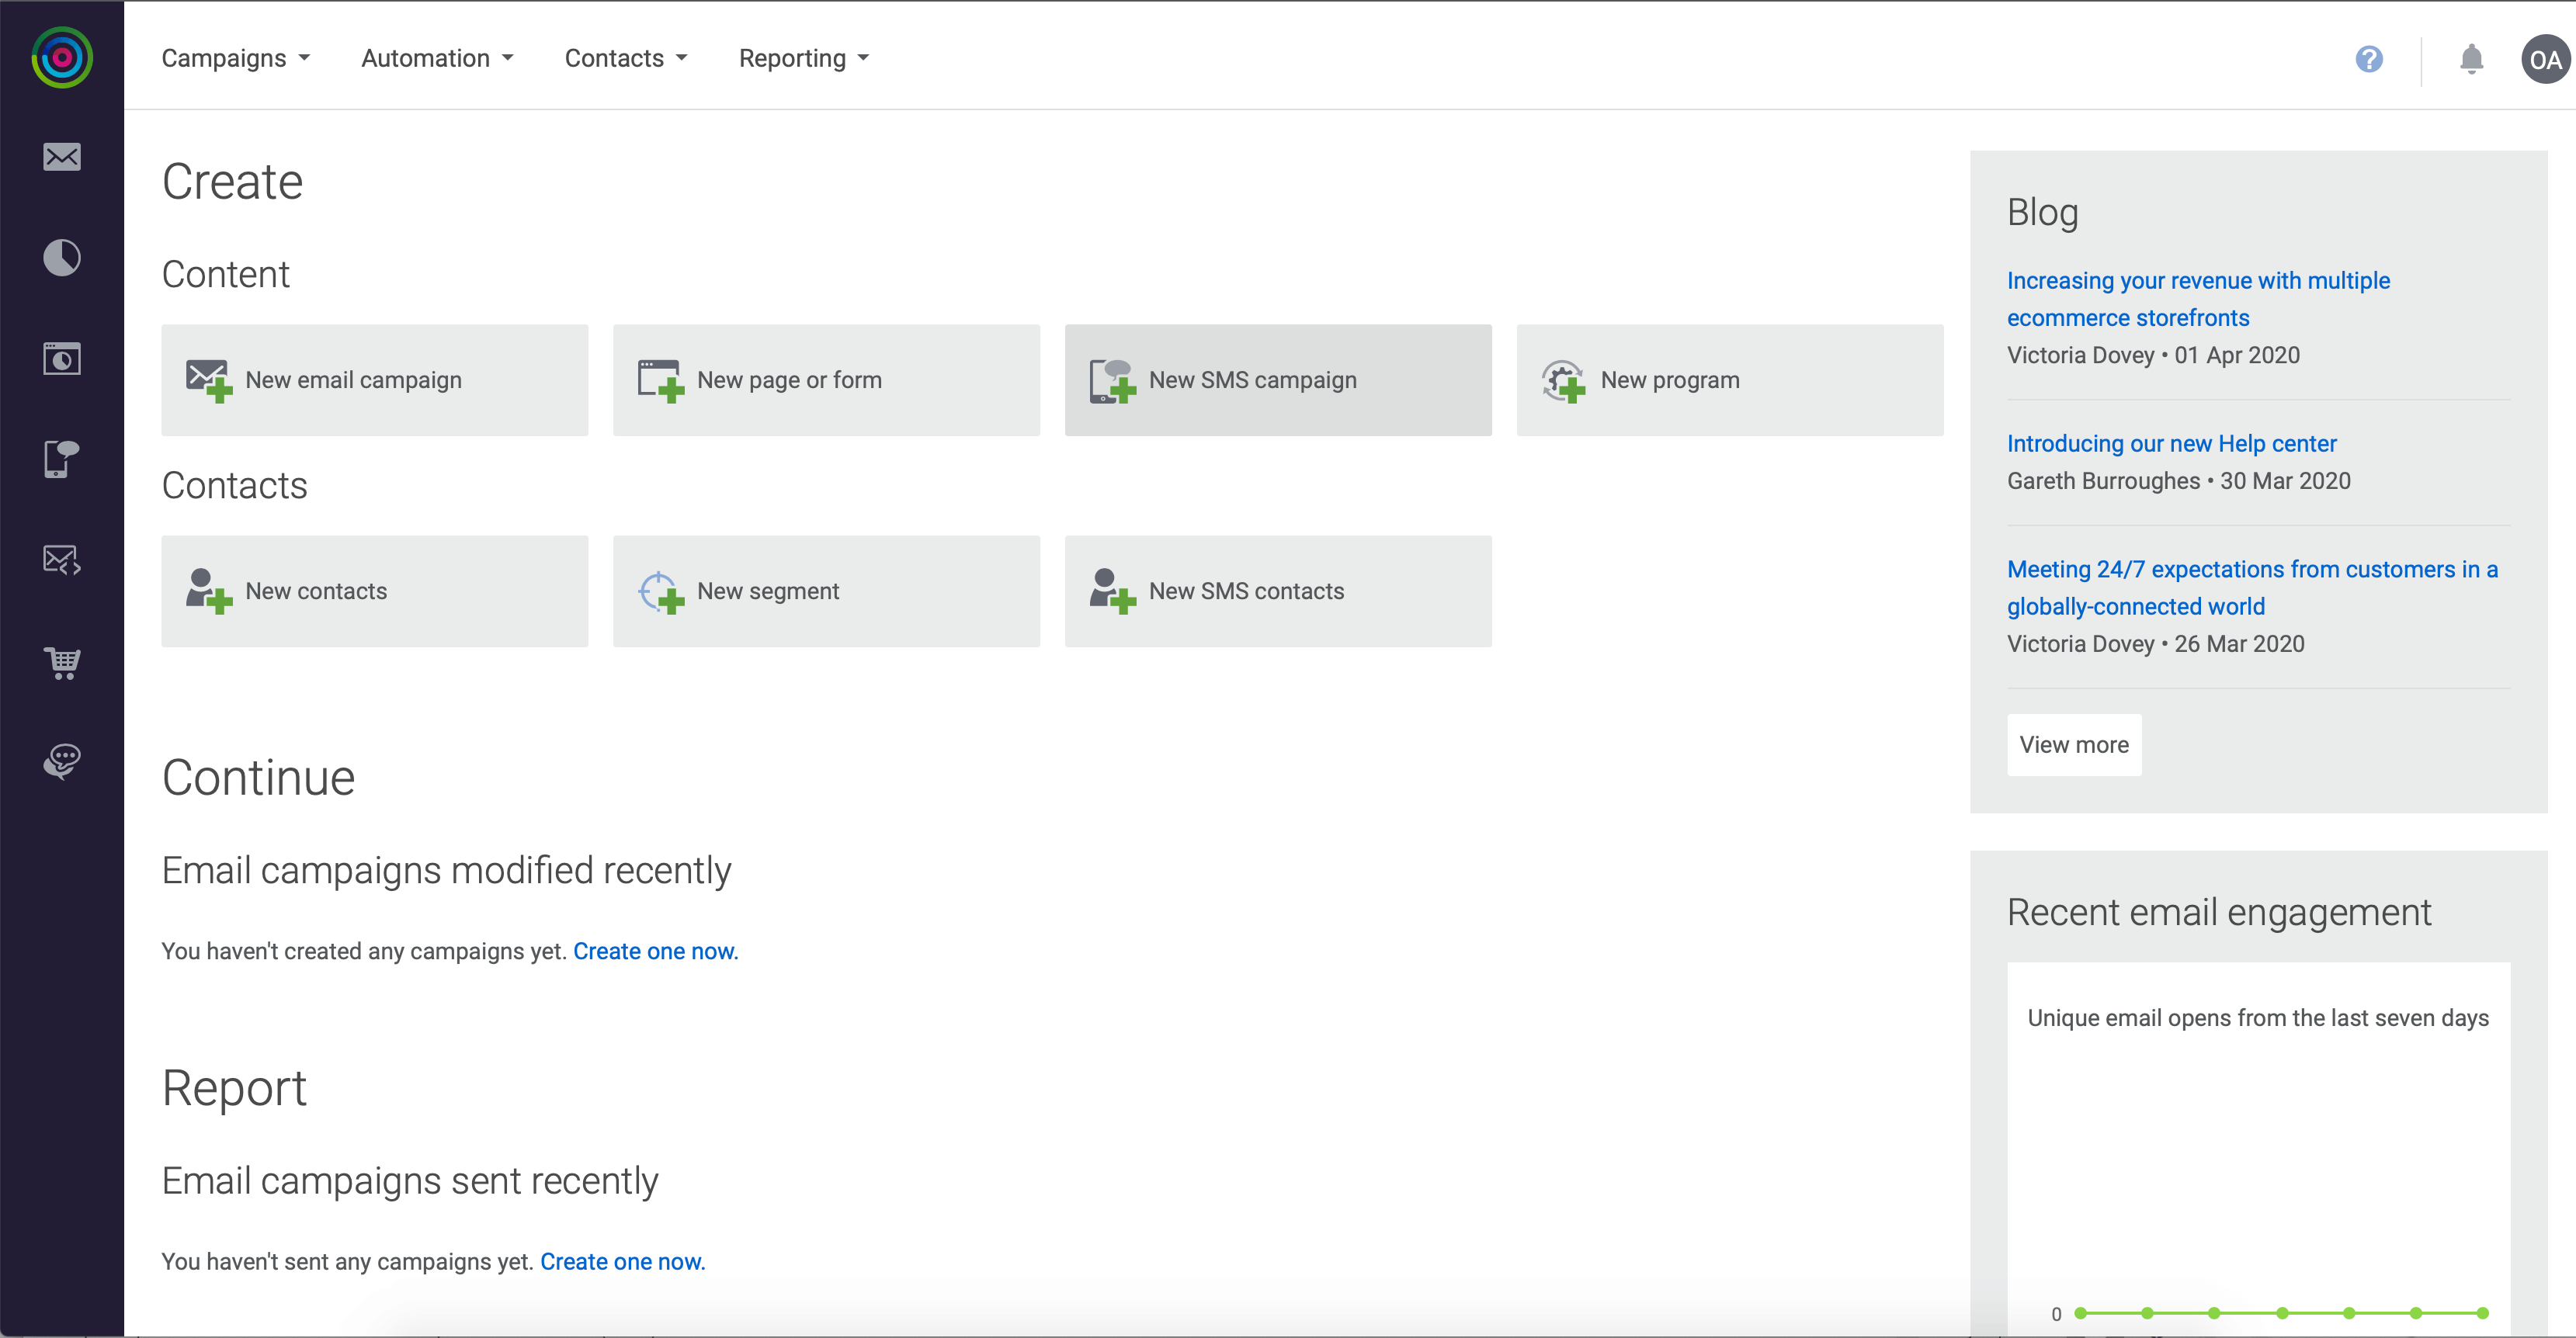The height and width of the screenshot is (1338, 2576).
Task: Open the notifications bell
Action: pos(2471,59)
